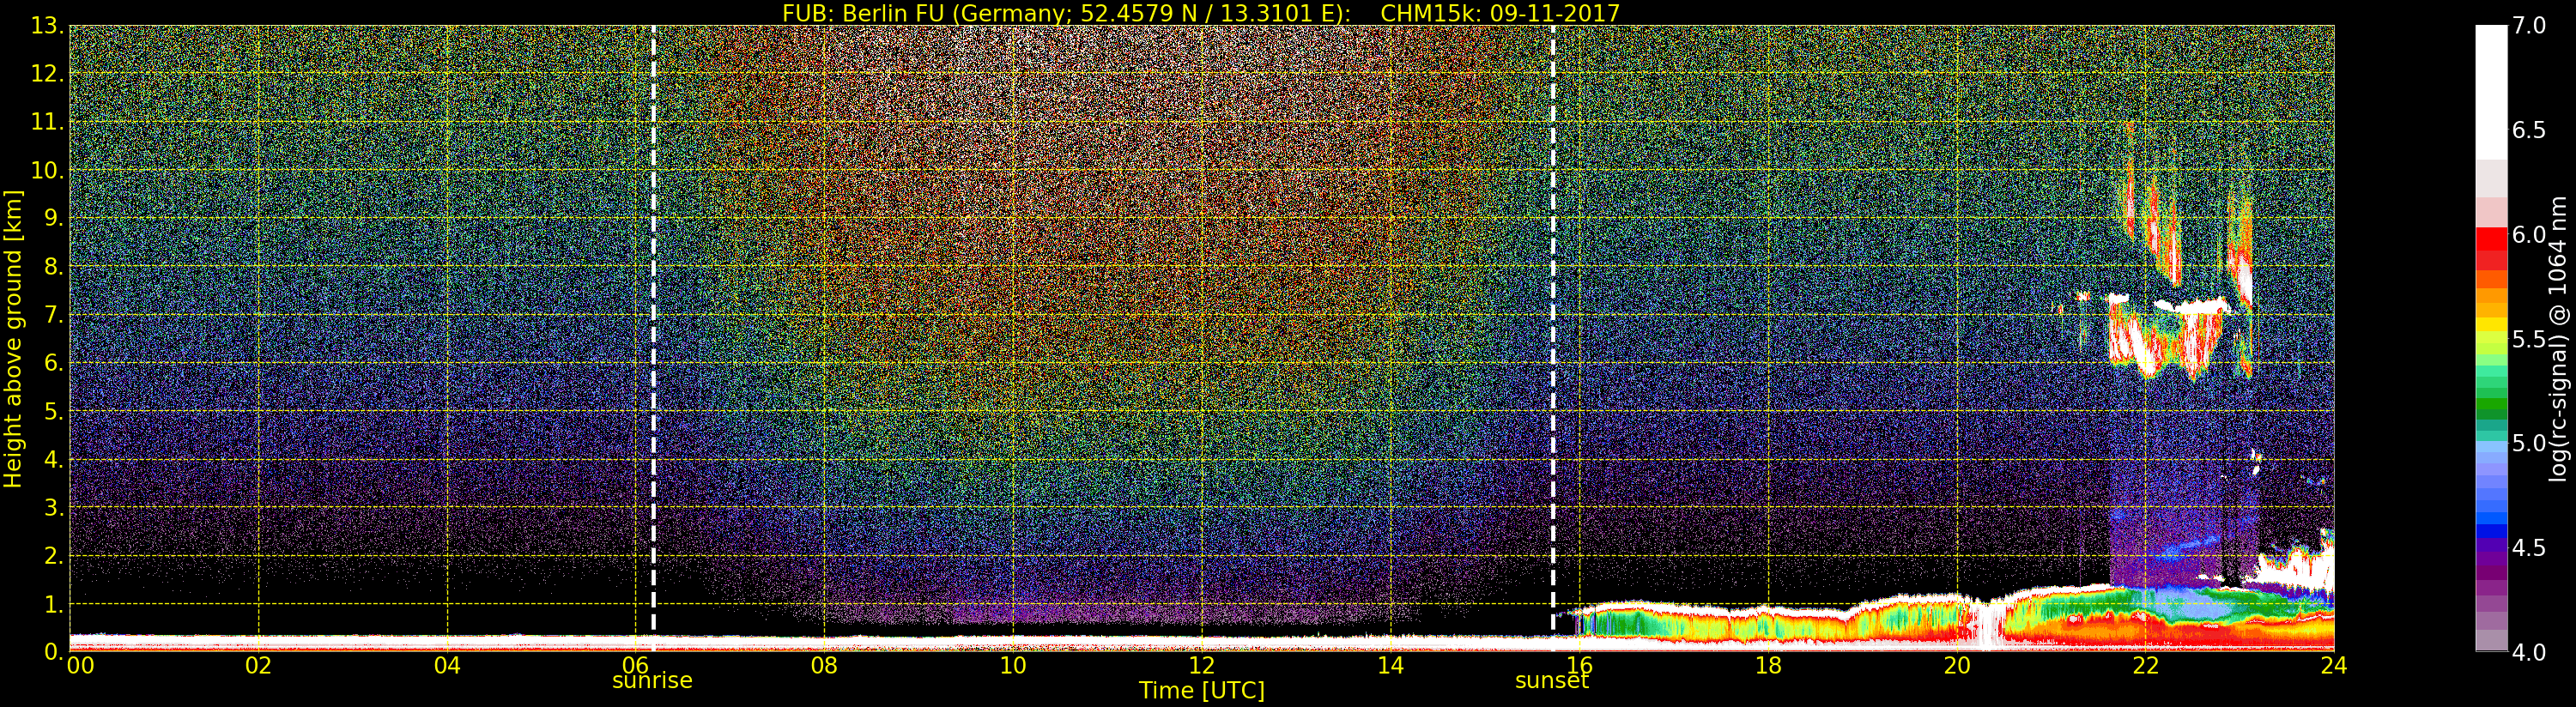Click the time tick label '04'
The height and width of the screenshot is (707, 2576).
447,666
